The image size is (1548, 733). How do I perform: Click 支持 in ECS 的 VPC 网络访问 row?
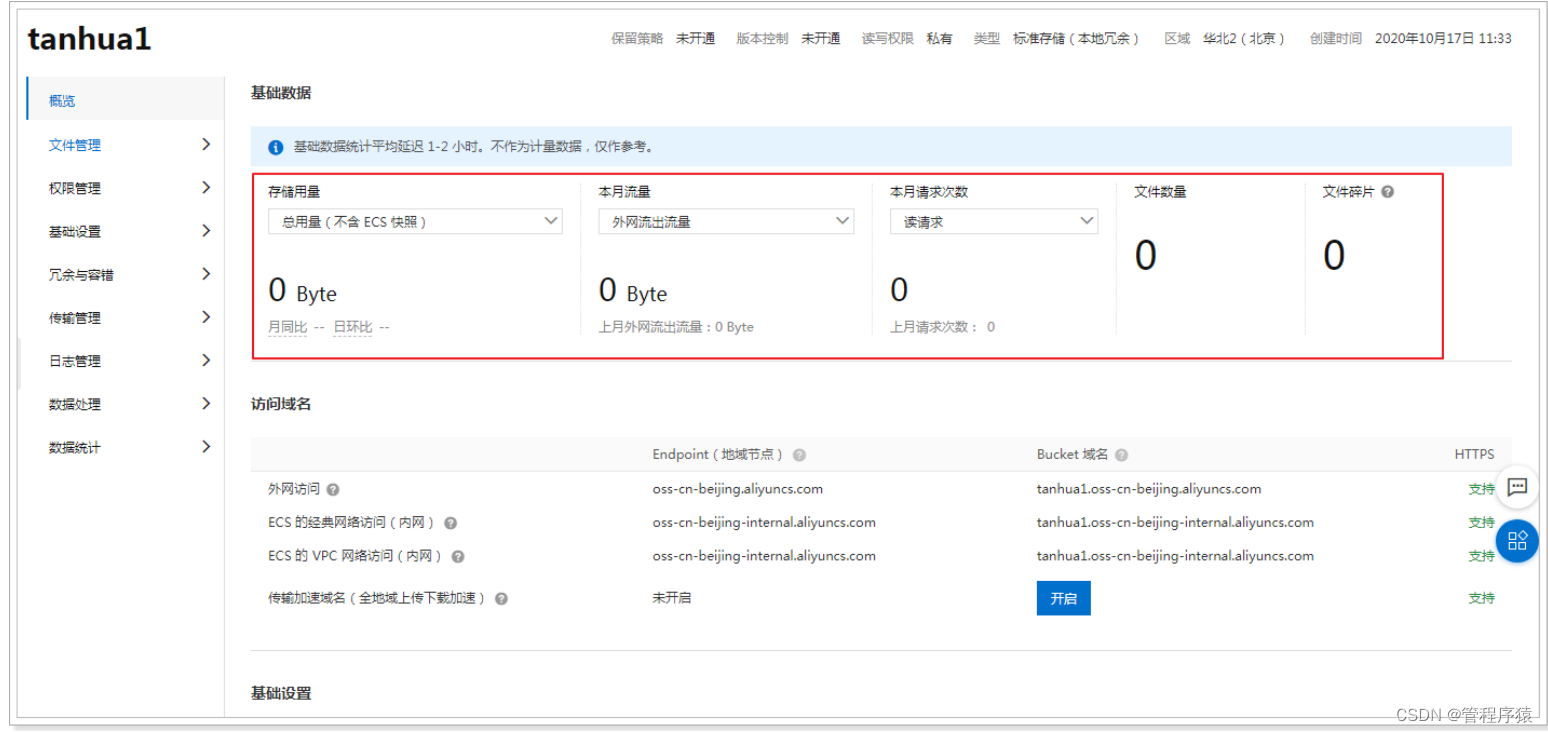point(1481,555)
